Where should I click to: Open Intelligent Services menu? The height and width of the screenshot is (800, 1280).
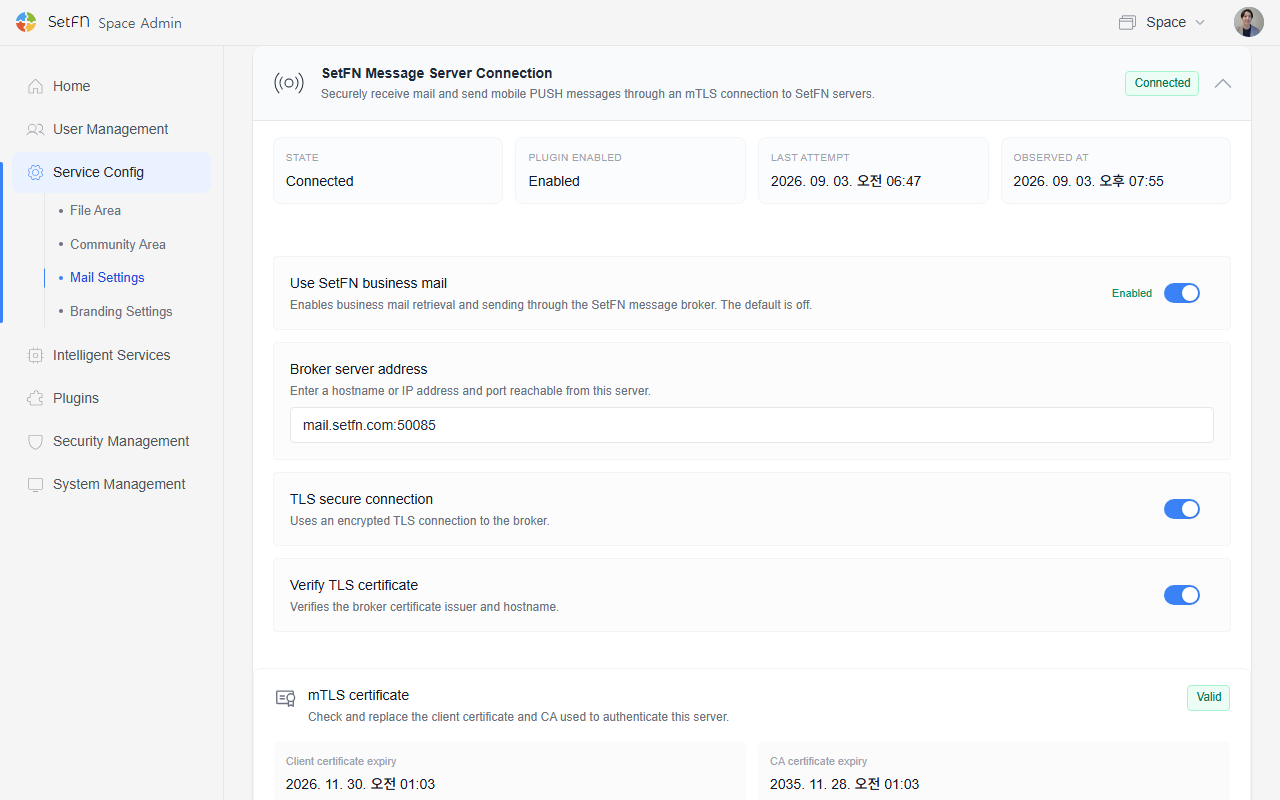click(112, 355)
